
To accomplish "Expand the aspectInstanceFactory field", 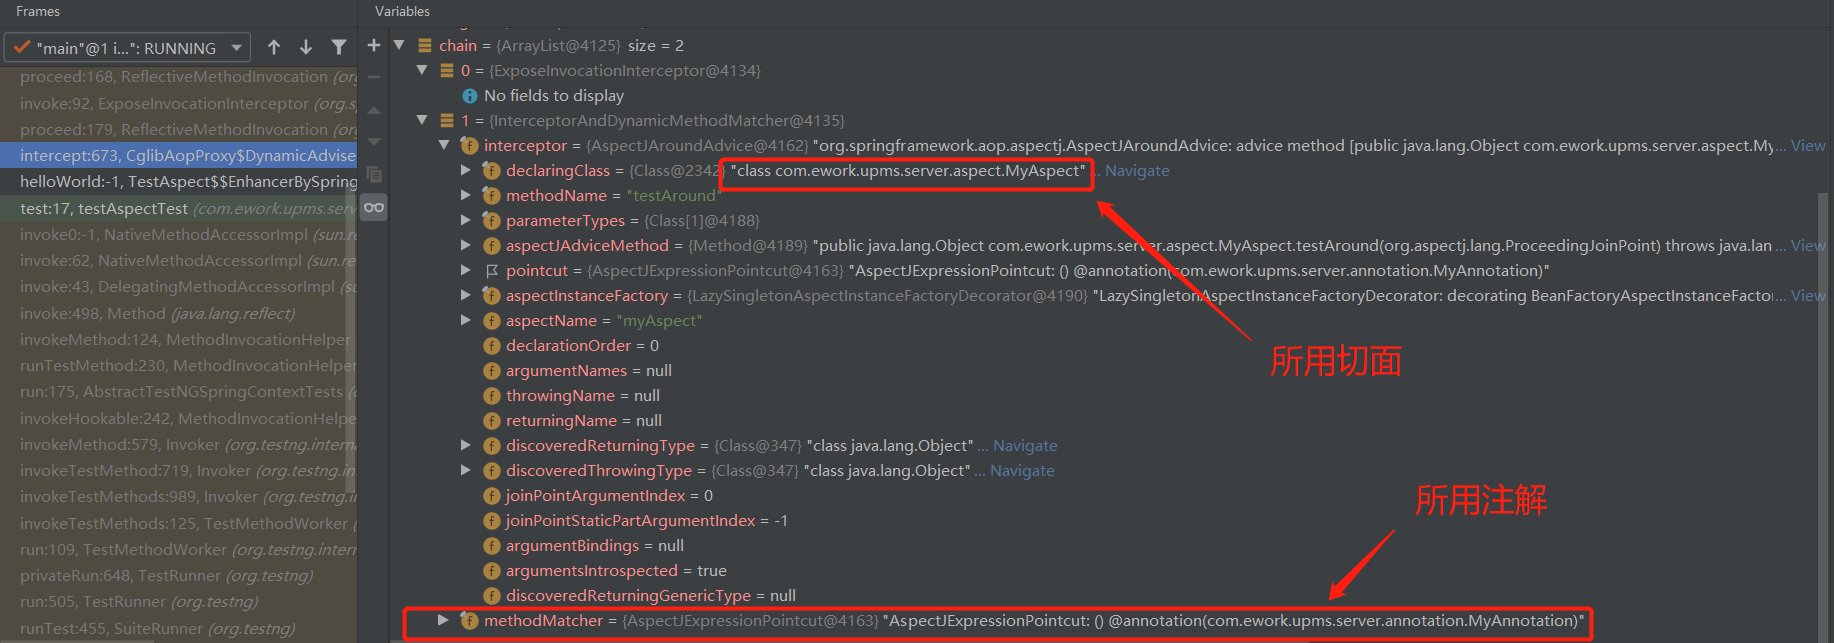I will pyautogui.click(x=465, y=295).
